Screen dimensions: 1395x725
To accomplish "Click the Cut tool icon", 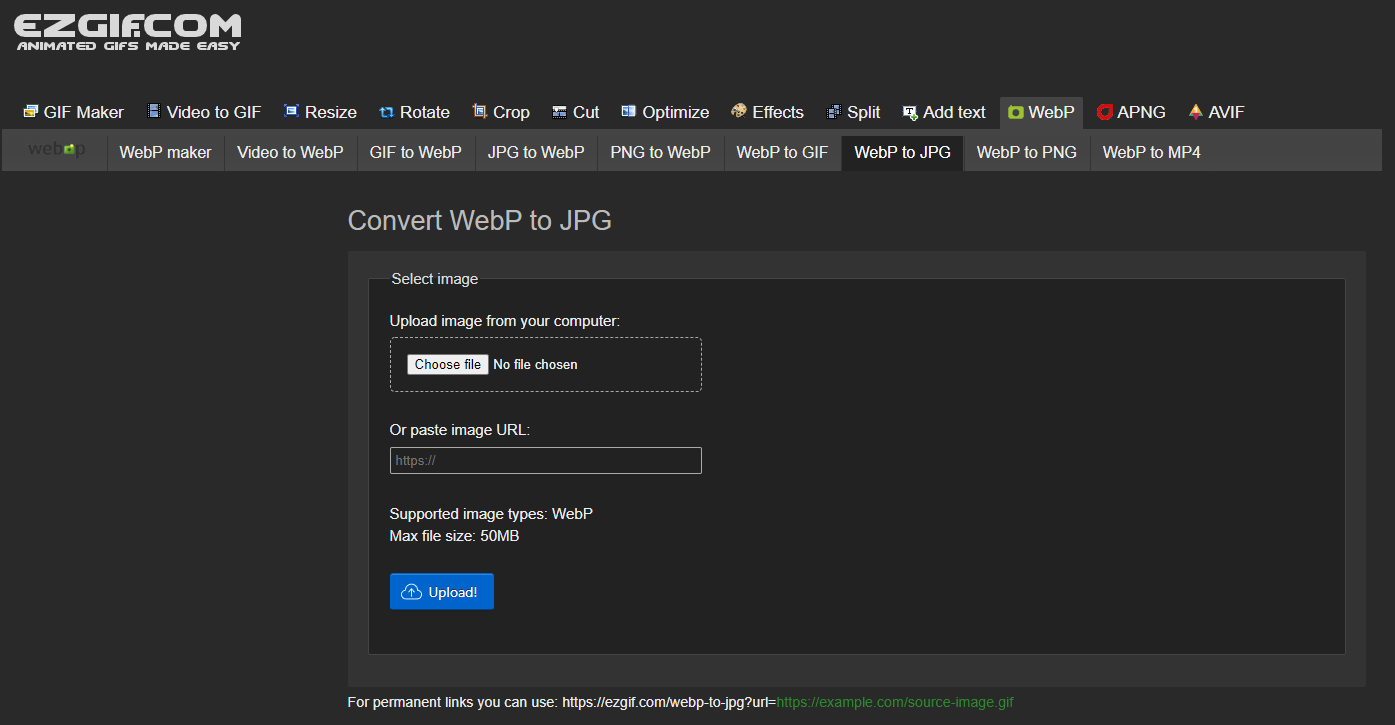I will 560,112.
